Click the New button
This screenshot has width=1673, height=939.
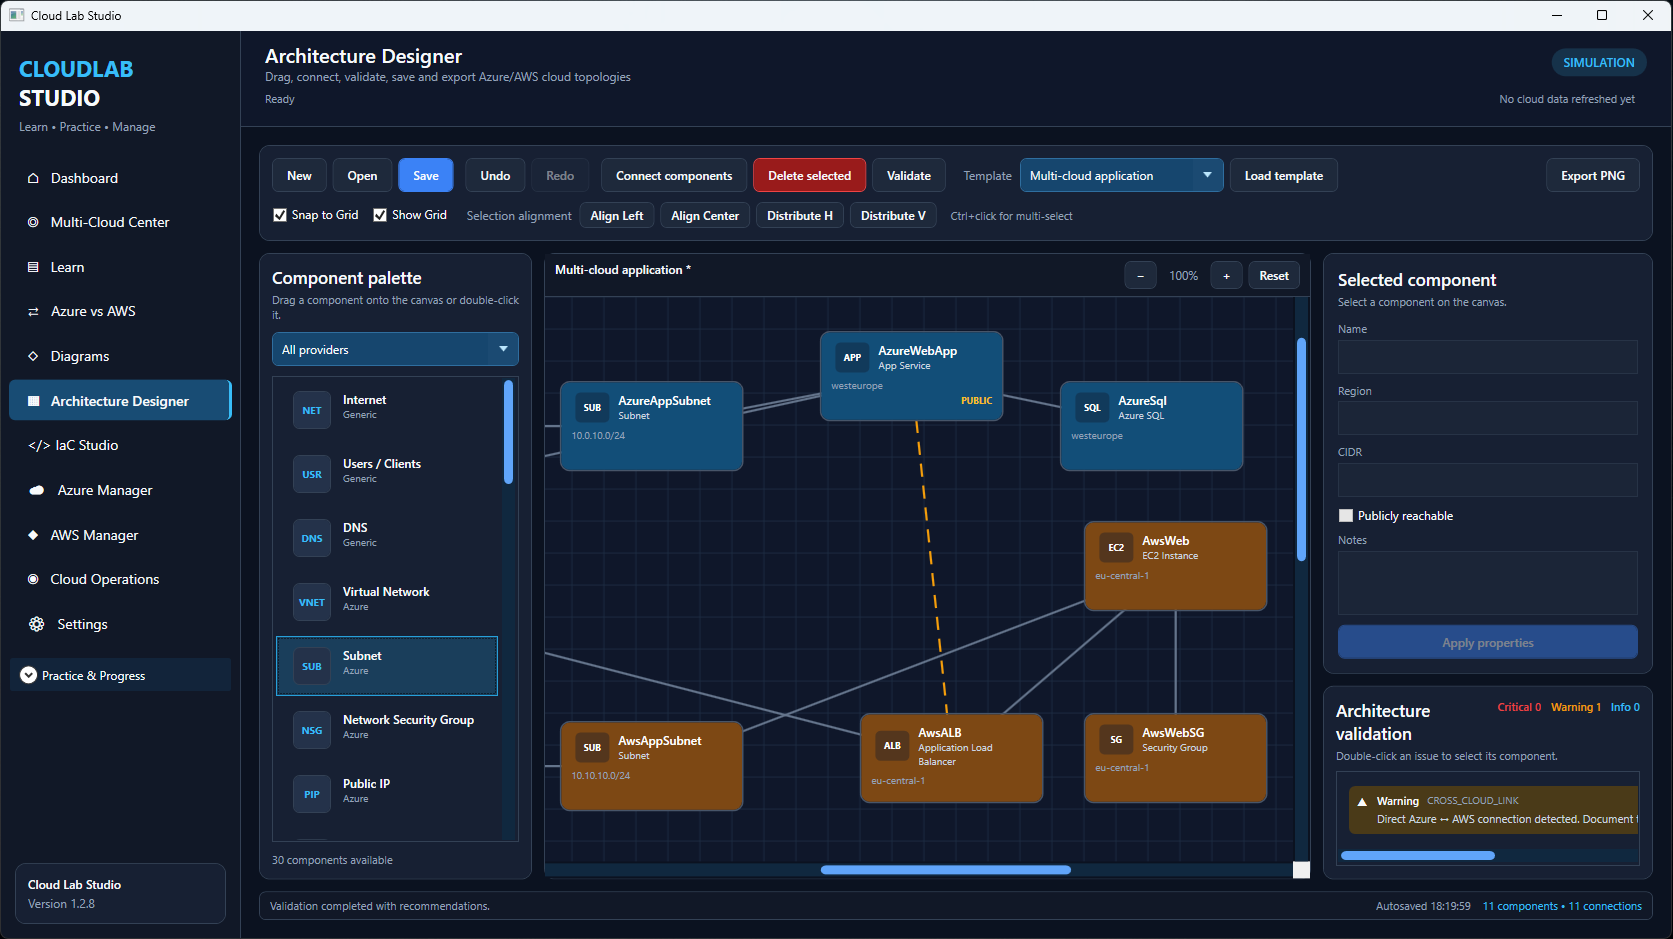tap(299, 175)
